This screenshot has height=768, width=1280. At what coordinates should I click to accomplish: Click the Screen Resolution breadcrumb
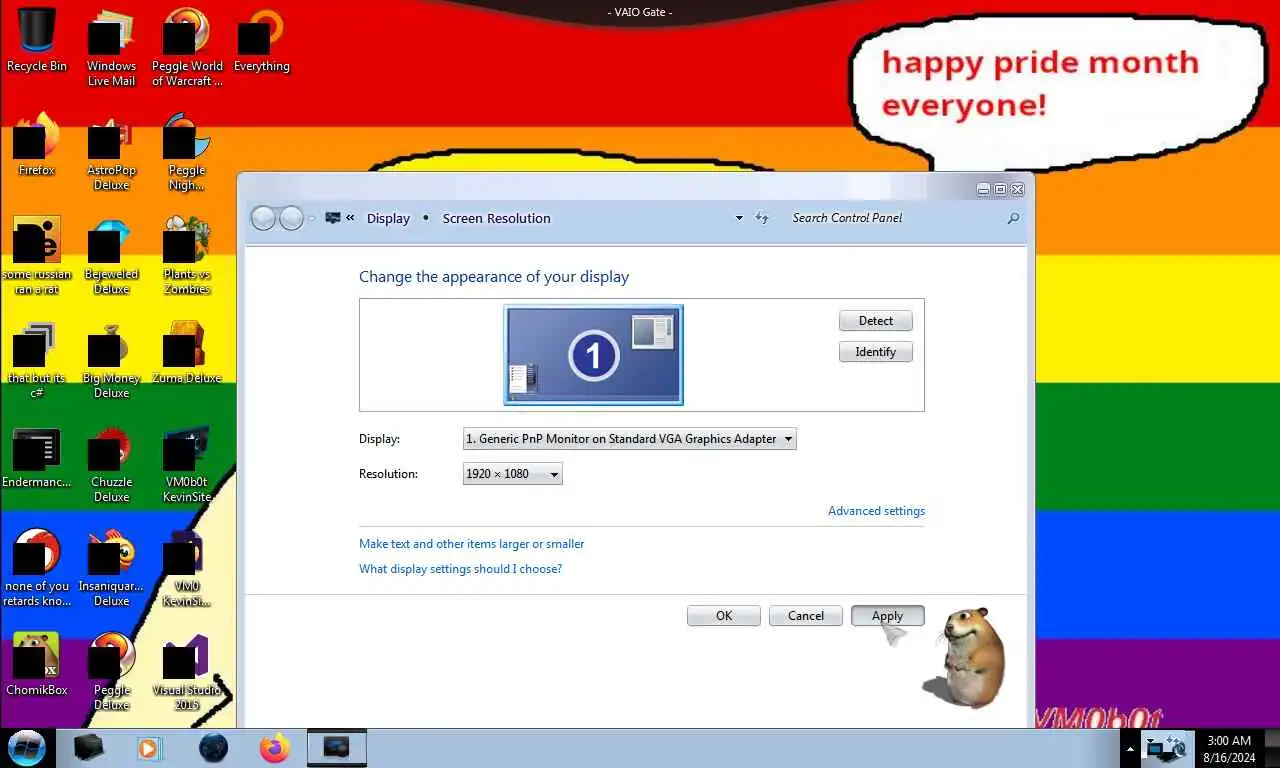(x=497, y=218)
